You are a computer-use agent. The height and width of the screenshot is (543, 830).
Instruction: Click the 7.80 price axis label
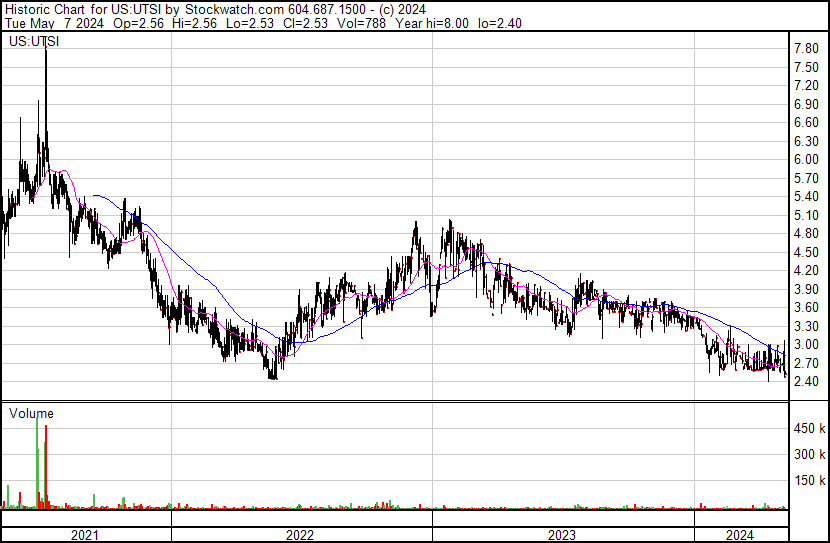806,48
